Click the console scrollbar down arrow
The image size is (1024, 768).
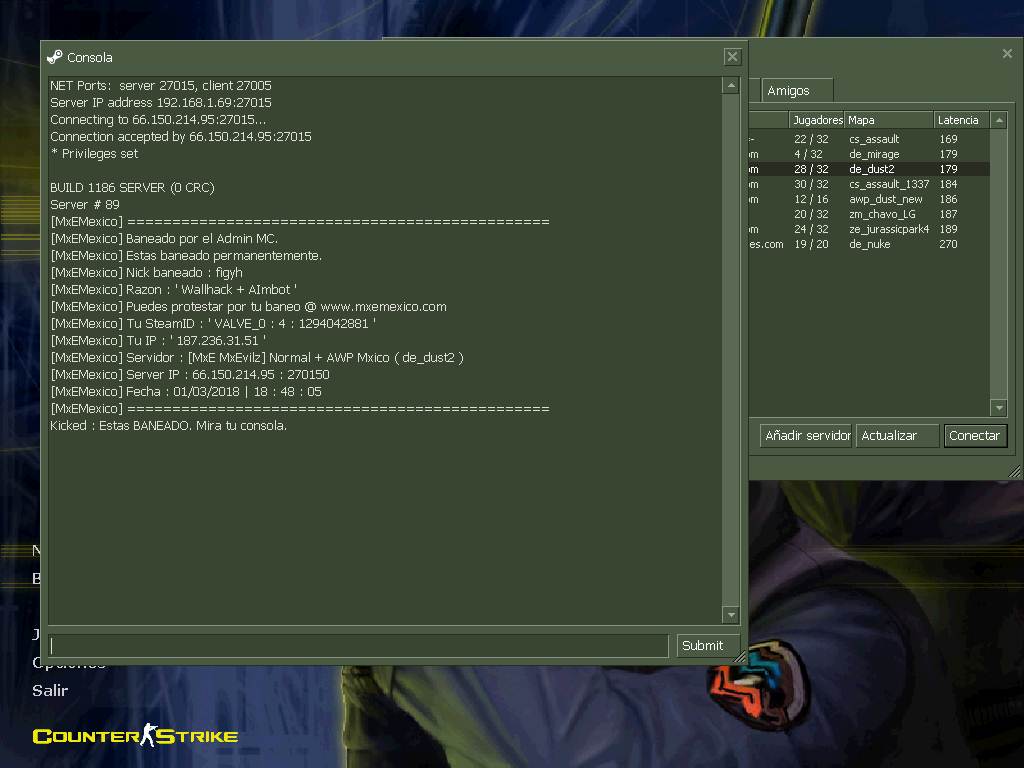click(731, 615)
